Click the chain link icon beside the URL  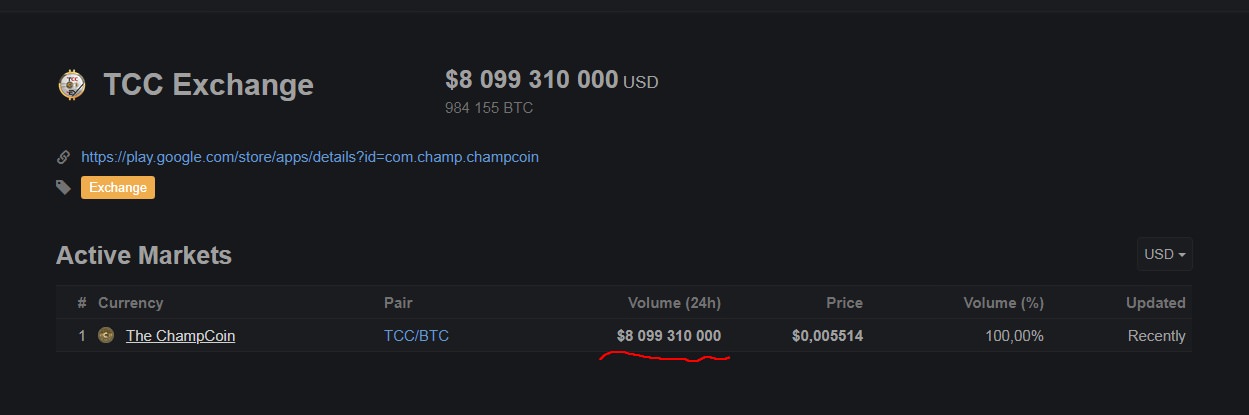pos(64,157)
